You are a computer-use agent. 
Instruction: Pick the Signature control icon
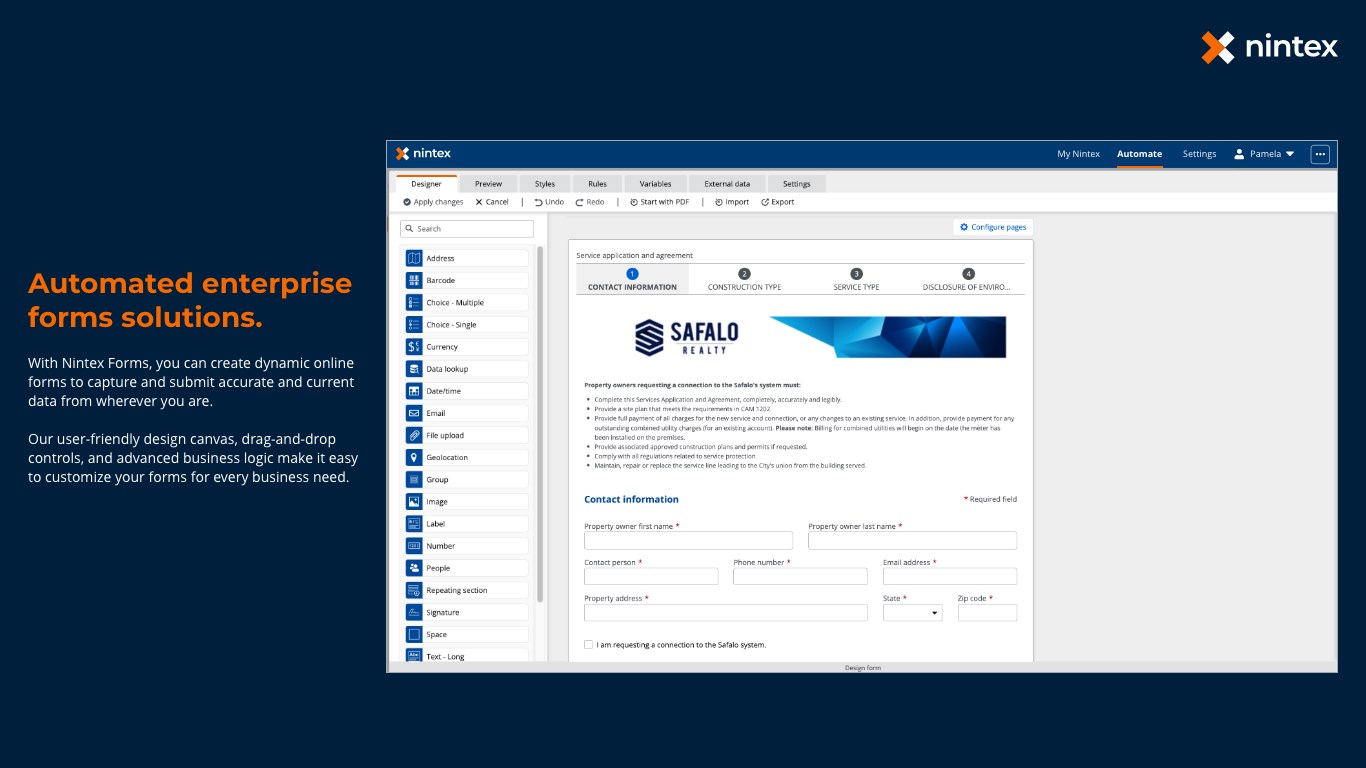(x=414, y=612)
